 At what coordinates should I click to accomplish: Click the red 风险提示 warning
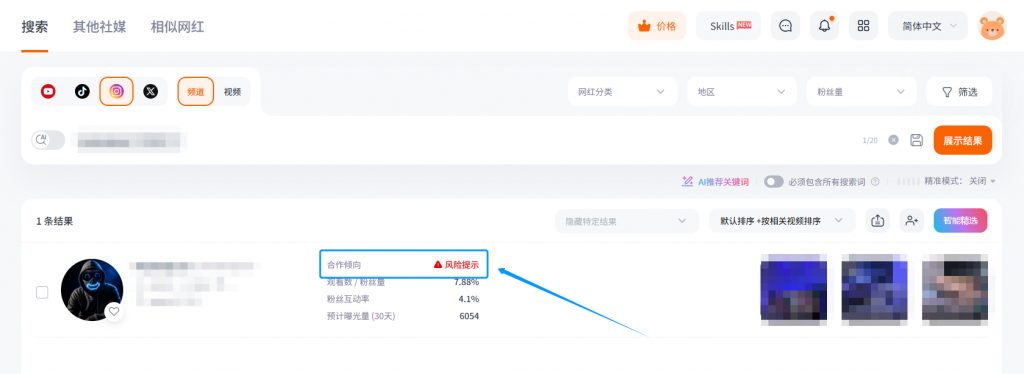tap(456, 265)
